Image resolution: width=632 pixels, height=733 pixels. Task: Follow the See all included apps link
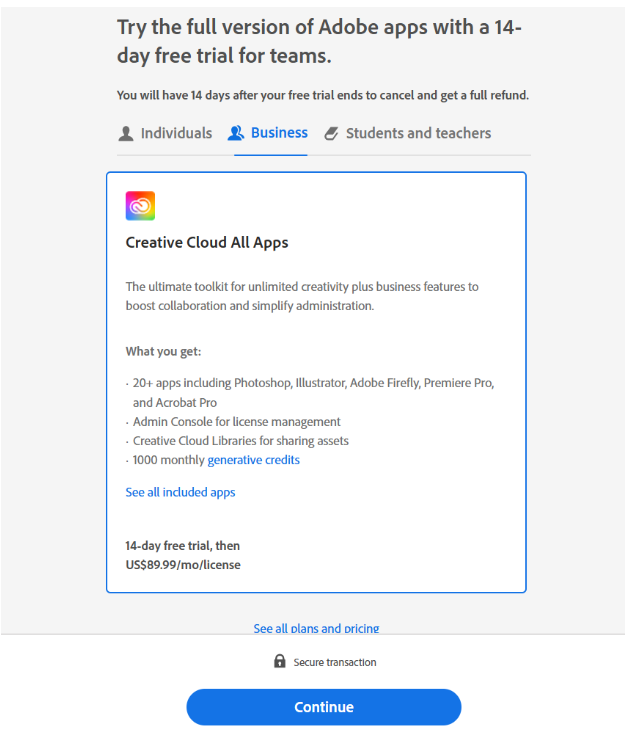(x=180, y=492)
